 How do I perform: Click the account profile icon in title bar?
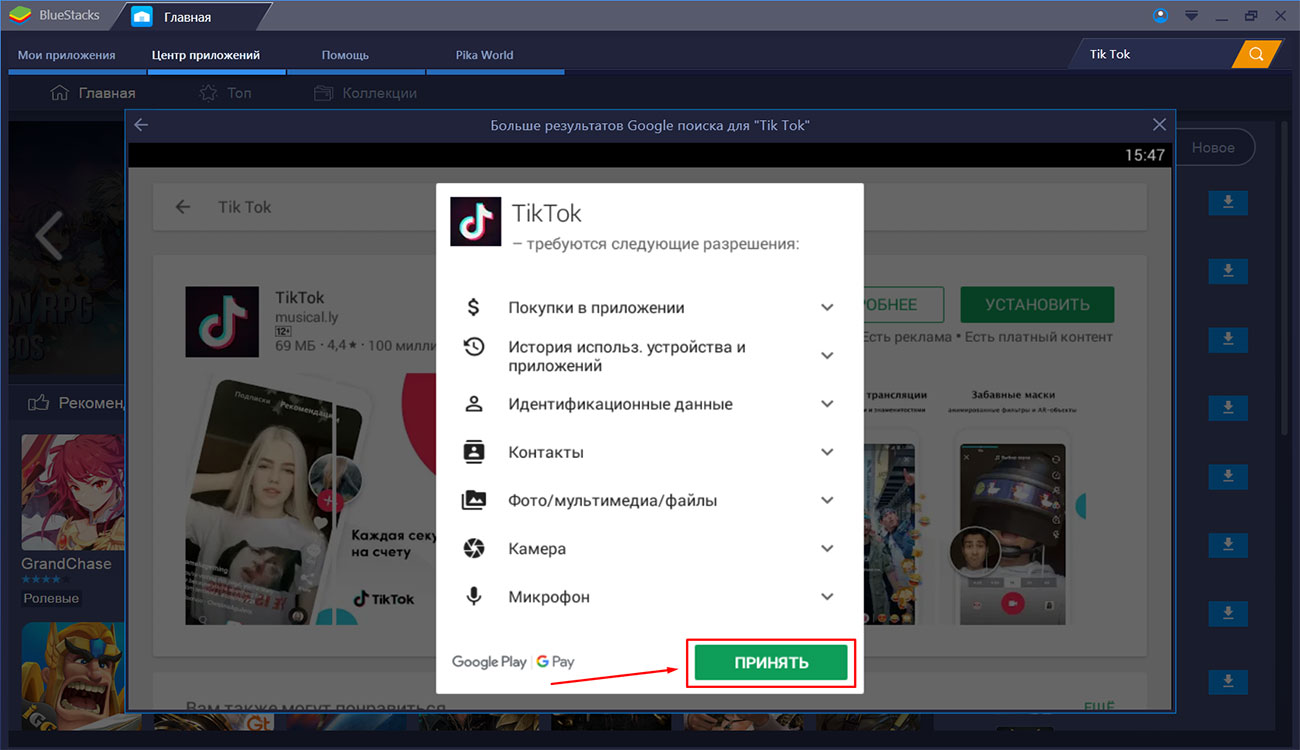1160,15
